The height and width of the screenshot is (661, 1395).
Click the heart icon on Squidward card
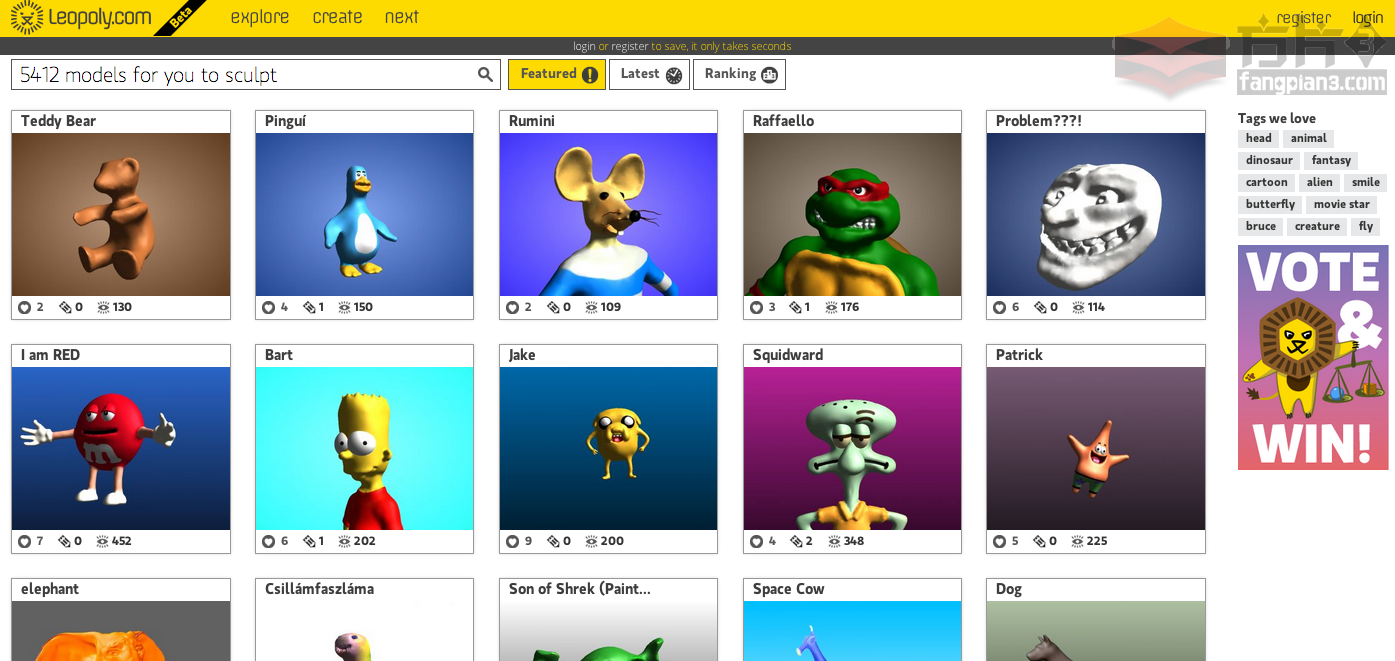pyautogui.click(x=757, y=542)
